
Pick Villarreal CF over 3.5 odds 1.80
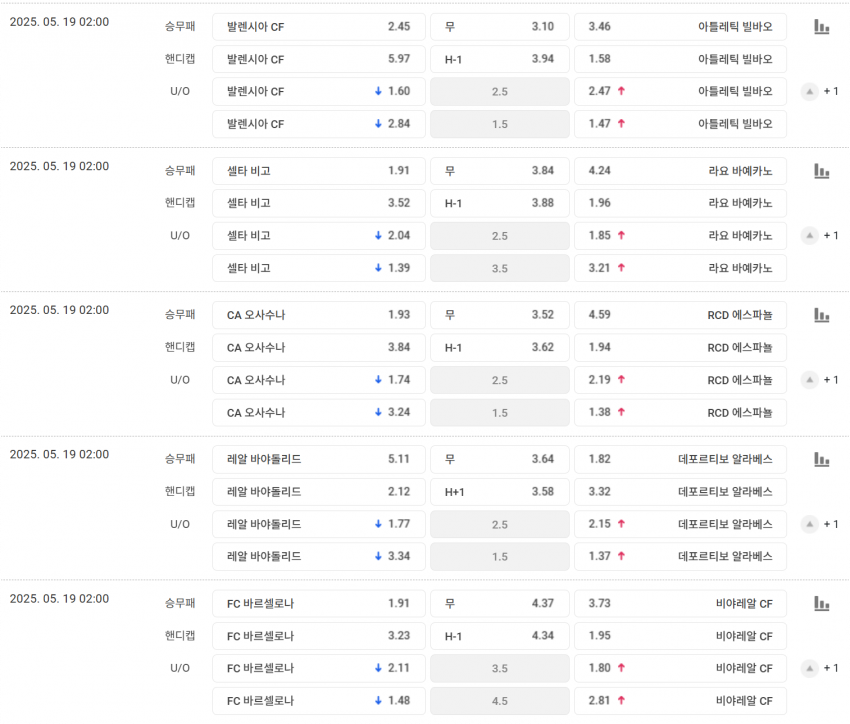click(680, 668)
